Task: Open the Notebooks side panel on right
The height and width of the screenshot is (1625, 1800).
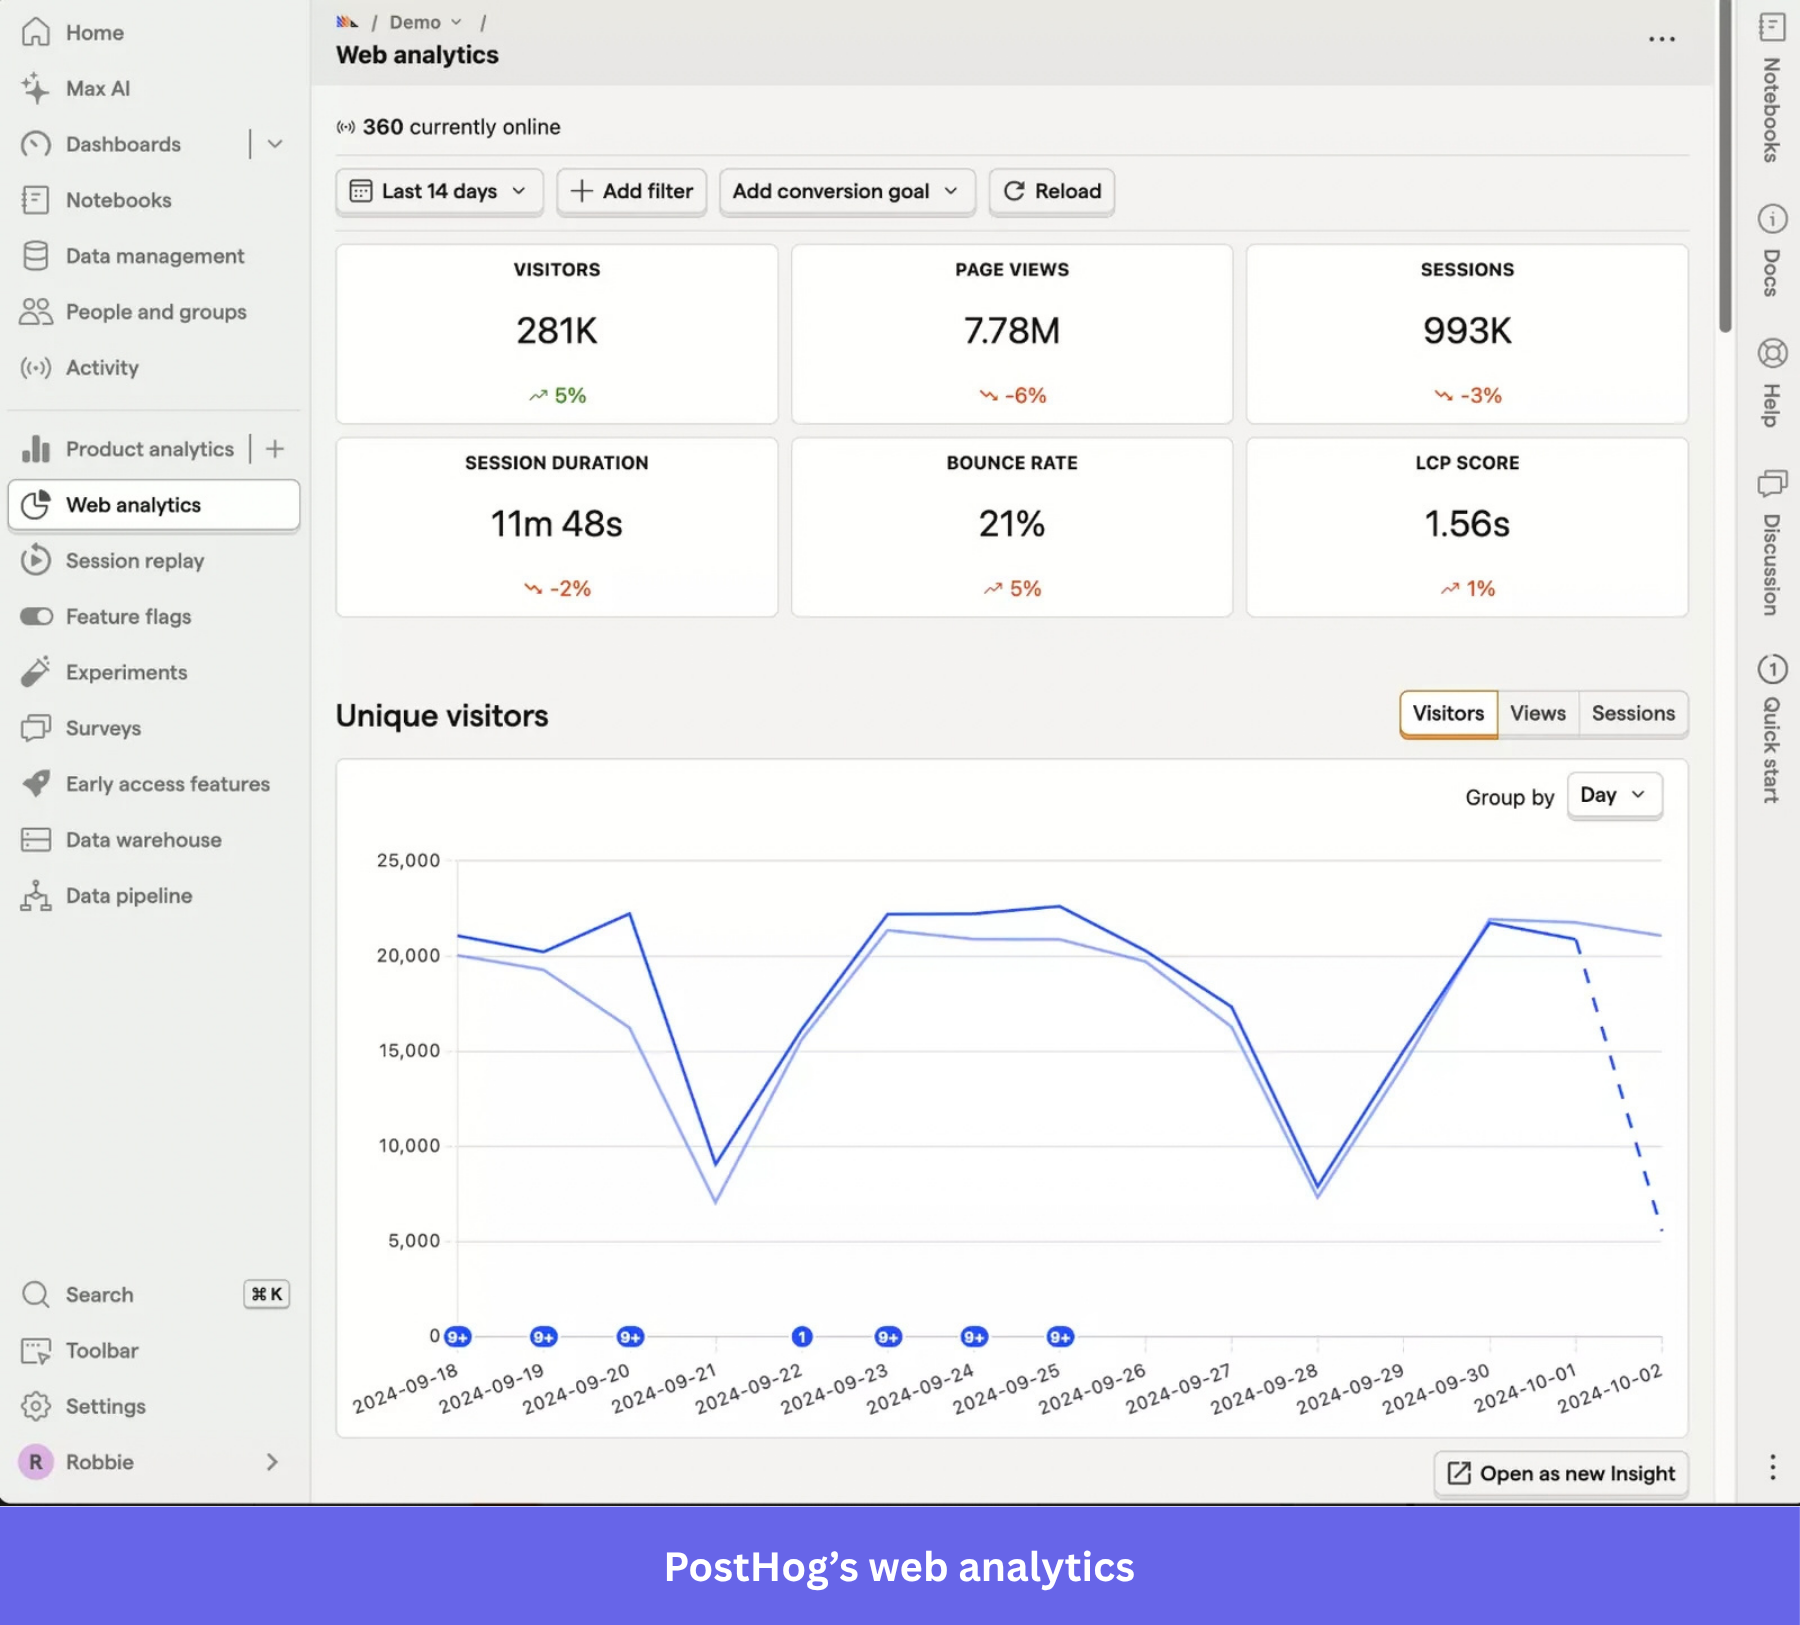Action: pos(1772,88)
